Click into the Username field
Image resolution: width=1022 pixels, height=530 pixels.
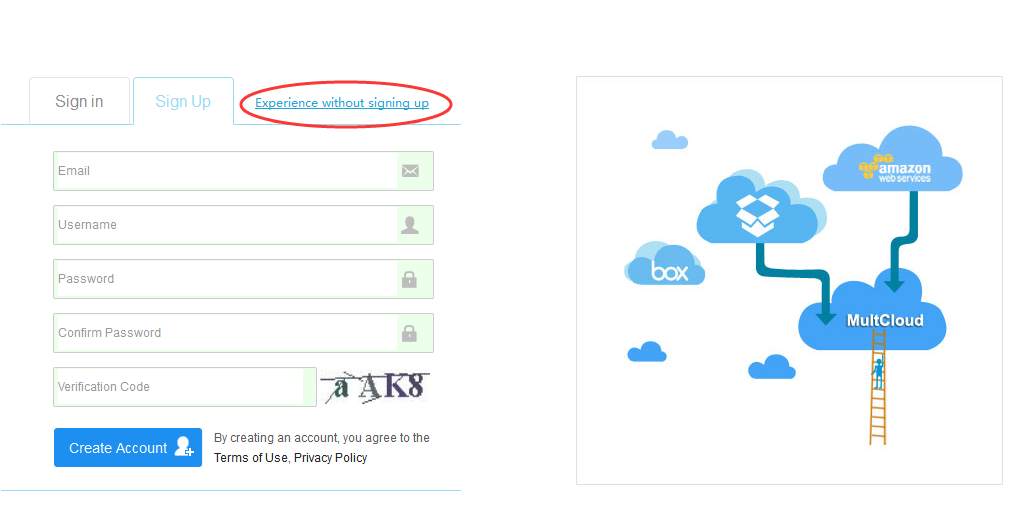tap(243, 225)
